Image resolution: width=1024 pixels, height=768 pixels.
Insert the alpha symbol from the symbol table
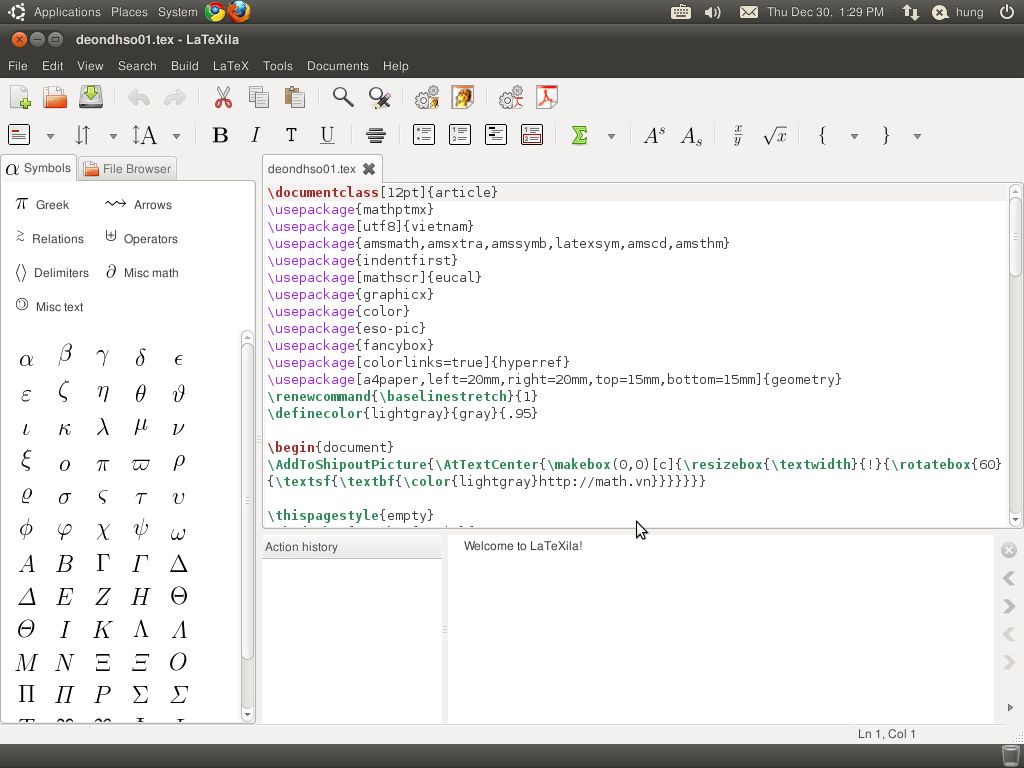(26, 359)
